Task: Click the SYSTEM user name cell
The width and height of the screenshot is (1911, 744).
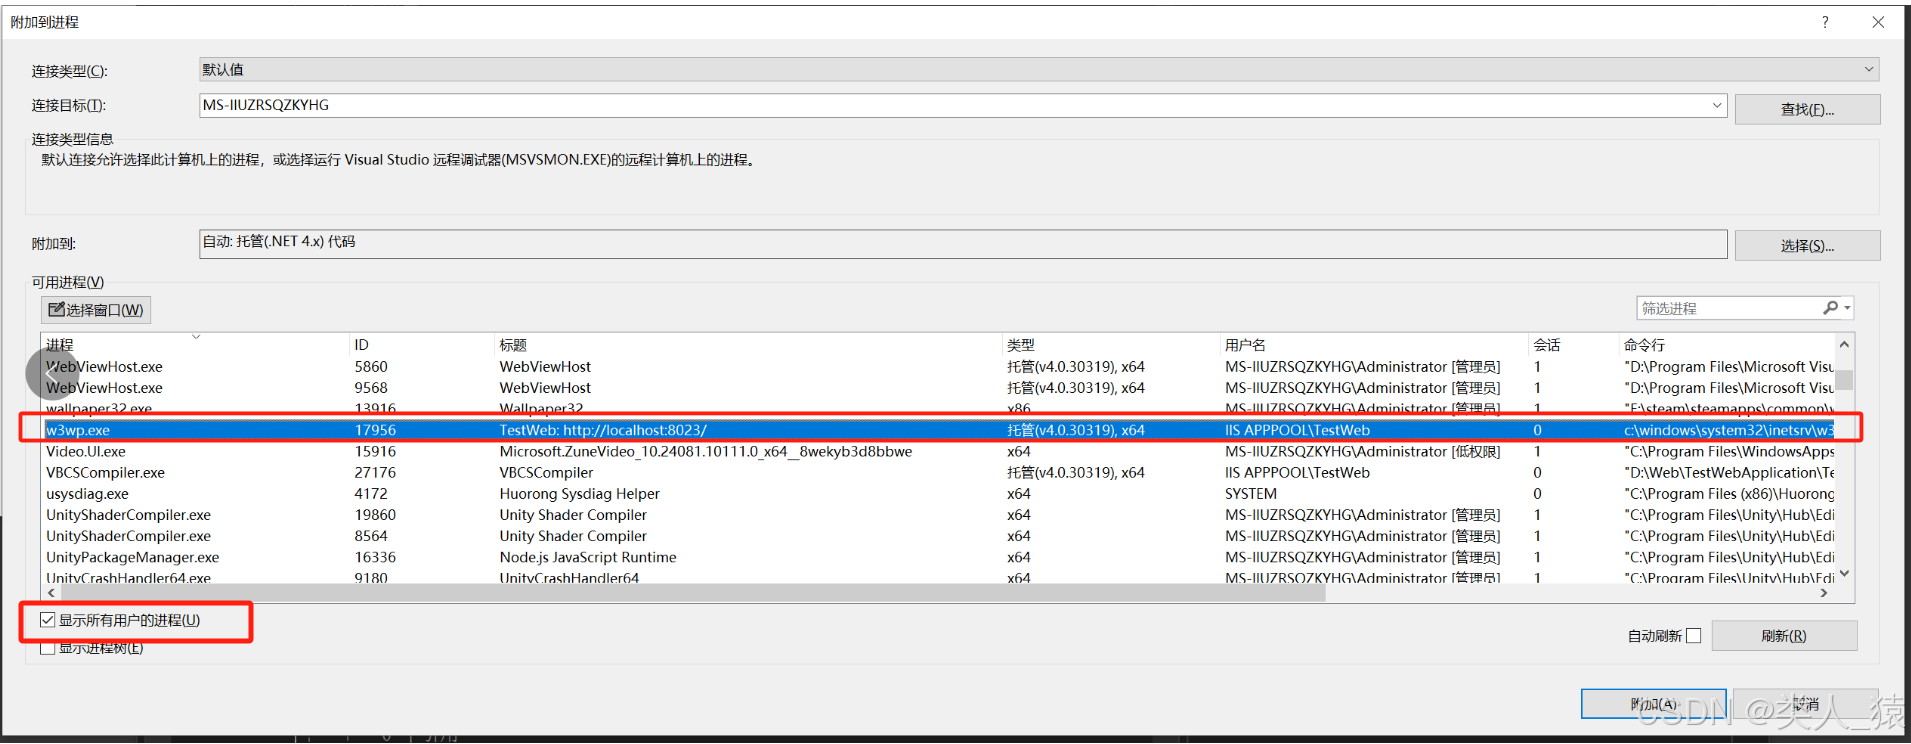Action: pos(1251,494)
